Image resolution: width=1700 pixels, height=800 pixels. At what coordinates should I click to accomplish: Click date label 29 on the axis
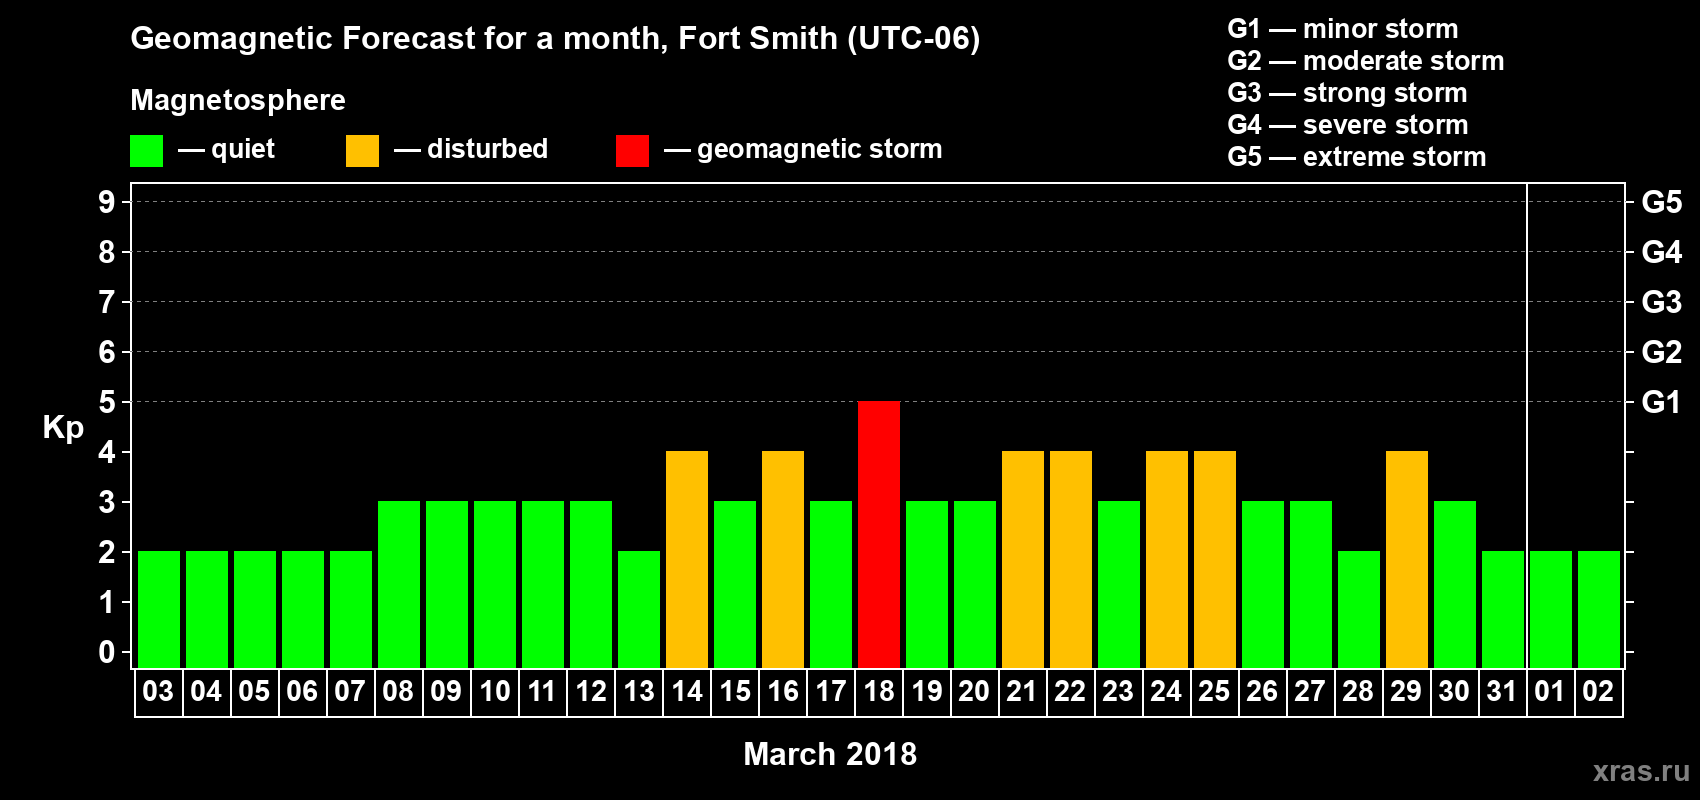1407,692
